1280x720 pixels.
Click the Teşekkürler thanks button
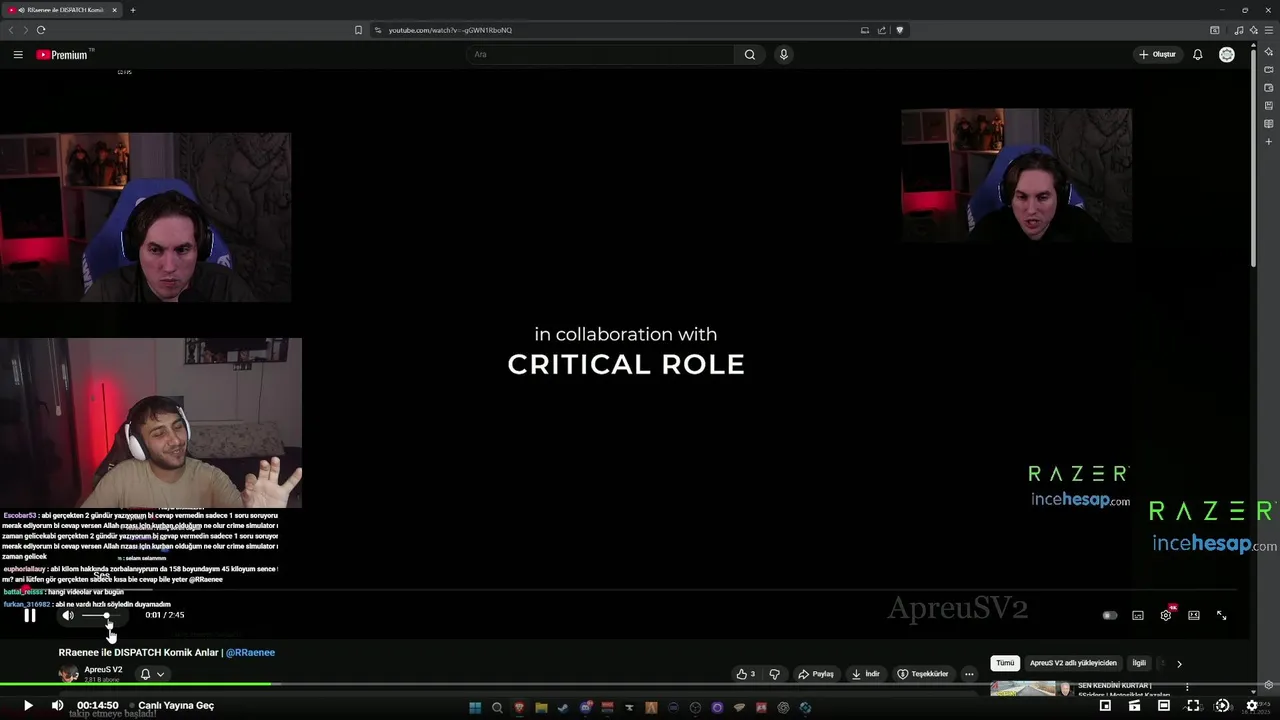coord(922,674)
